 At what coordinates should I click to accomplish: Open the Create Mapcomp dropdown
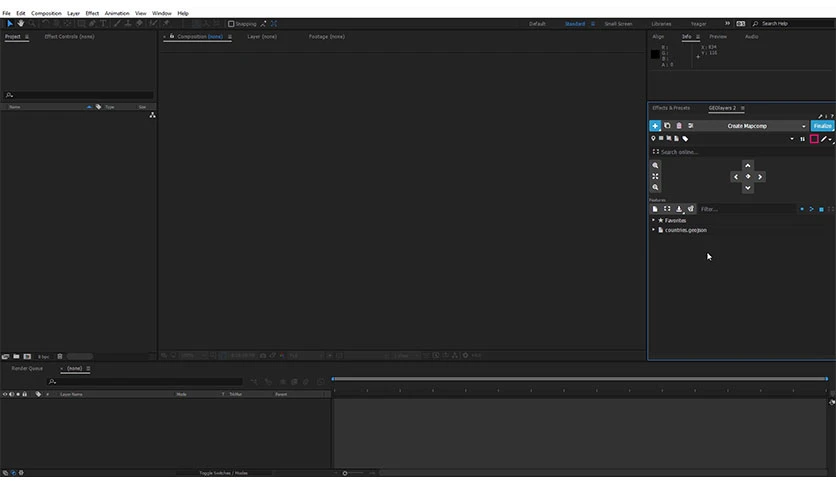[x=803, y=126]
